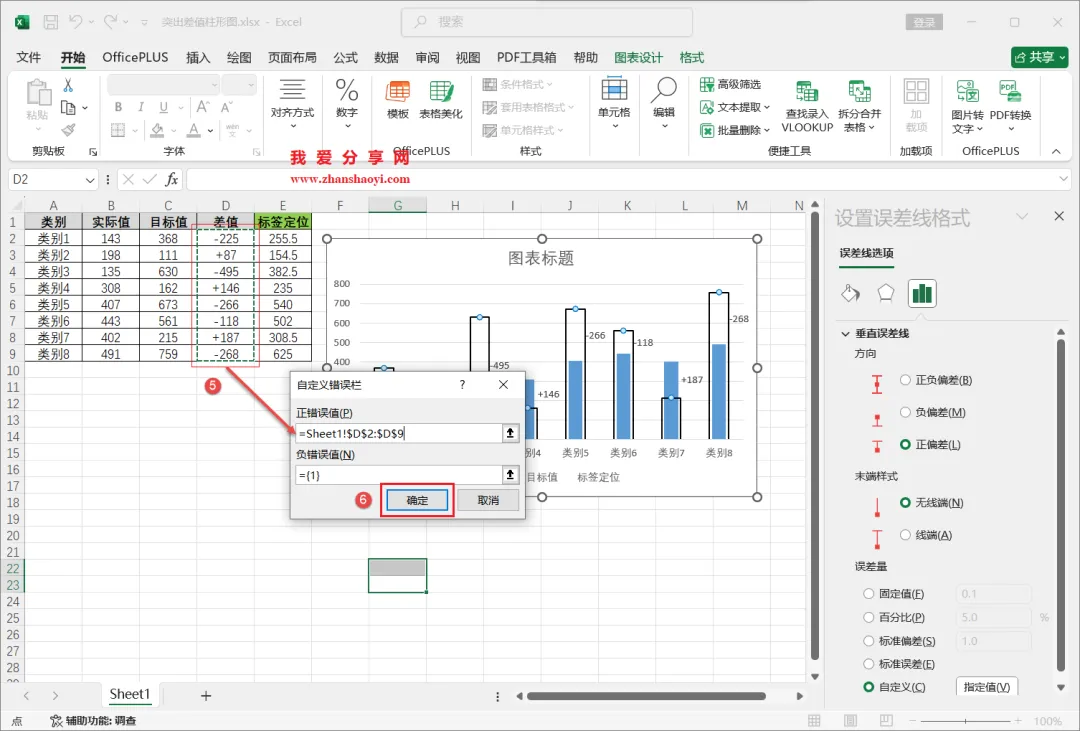Open the 查找录入 VLOOKUP tool
Image resolution: width=1080 pixels, height=731 pixels.
click(x=807, y=106)
